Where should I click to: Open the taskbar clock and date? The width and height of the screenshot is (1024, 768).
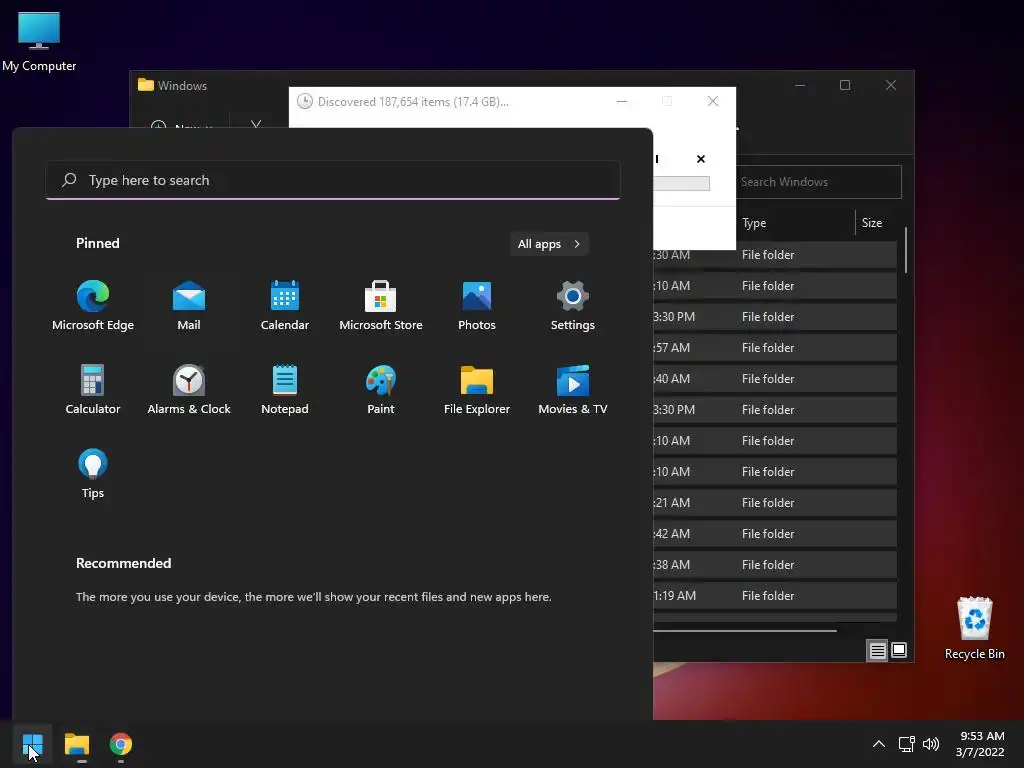(x=980, y=744)
